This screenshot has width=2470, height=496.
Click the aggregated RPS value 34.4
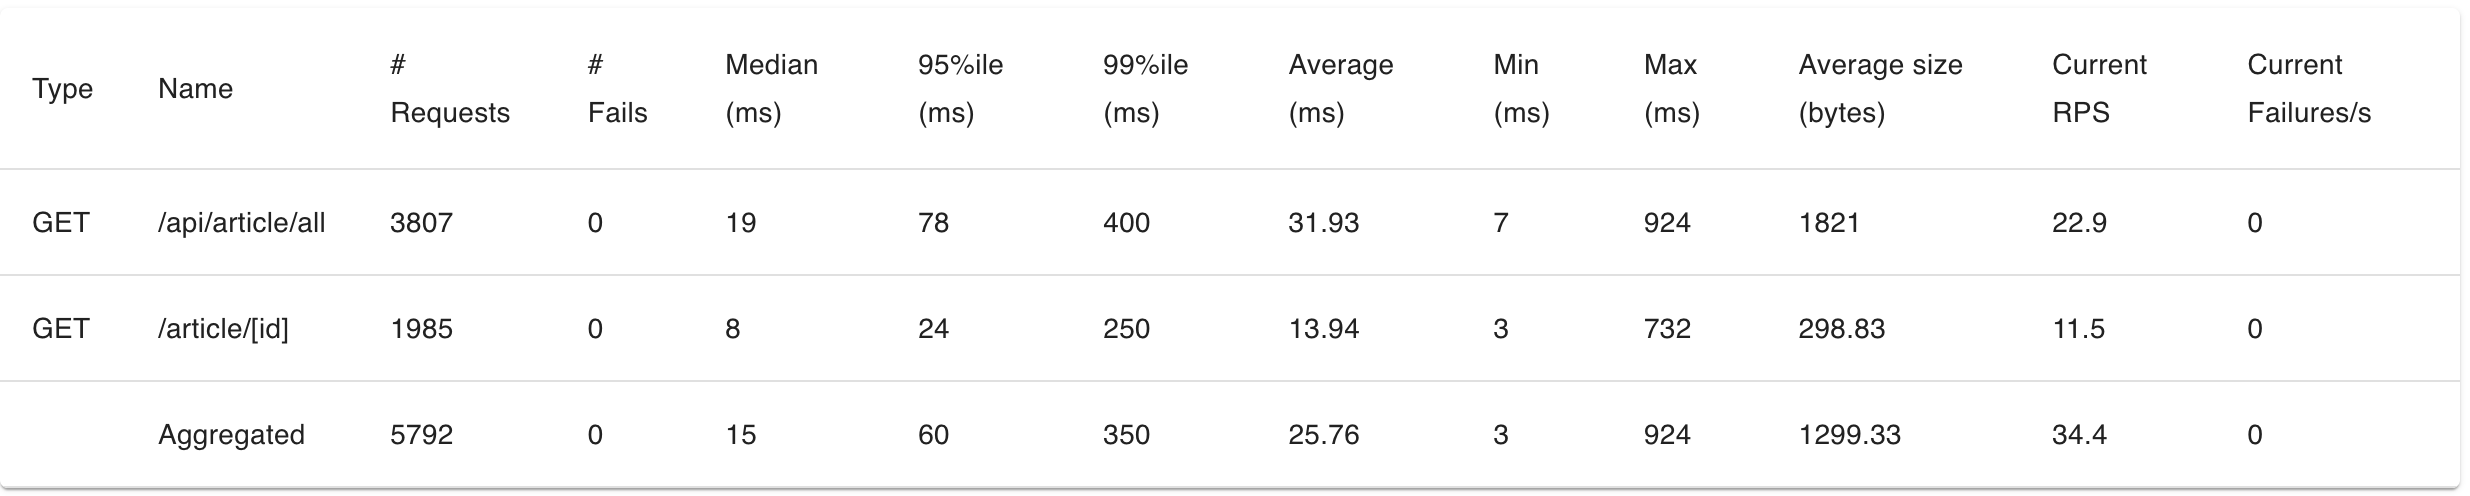[2079, 435]
